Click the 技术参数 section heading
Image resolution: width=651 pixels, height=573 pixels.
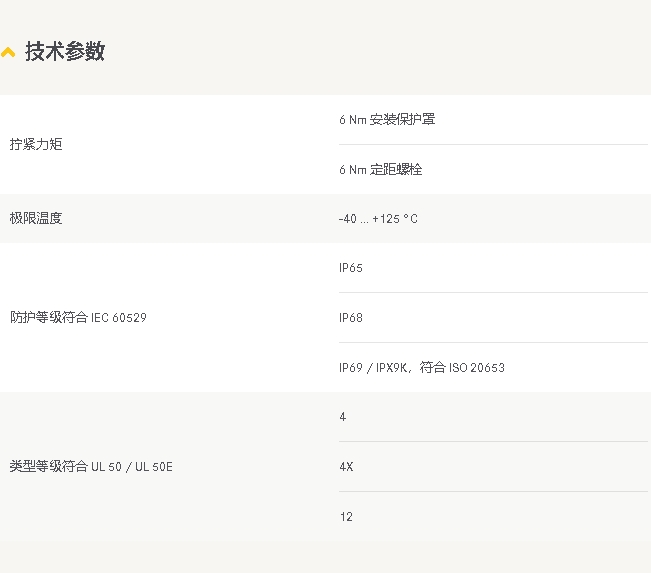65,52
